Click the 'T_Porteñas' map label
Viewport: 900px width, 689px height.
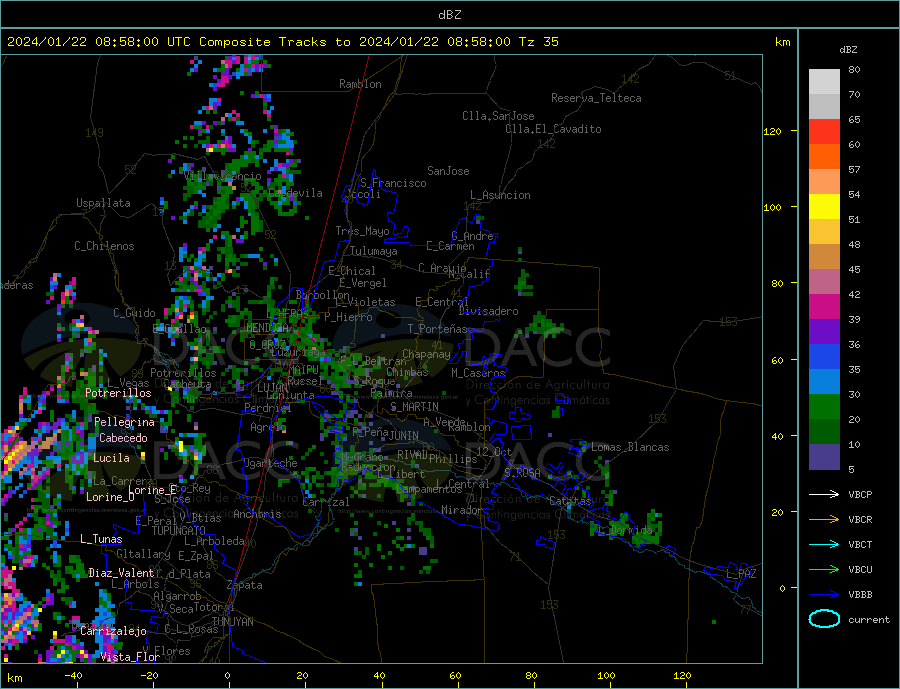click(437, 329)
